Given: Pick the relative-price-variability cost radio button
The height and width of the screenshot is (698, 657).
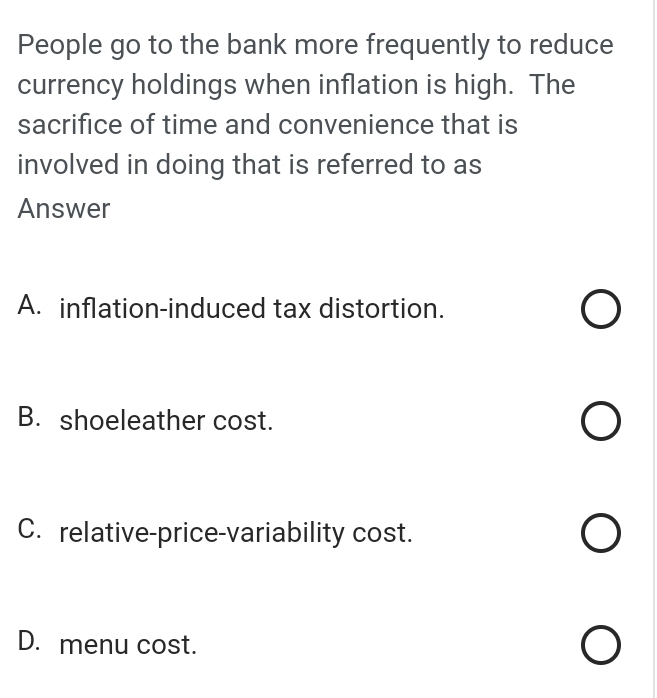Looking at the screenshot, I should (x=600, y=533).
